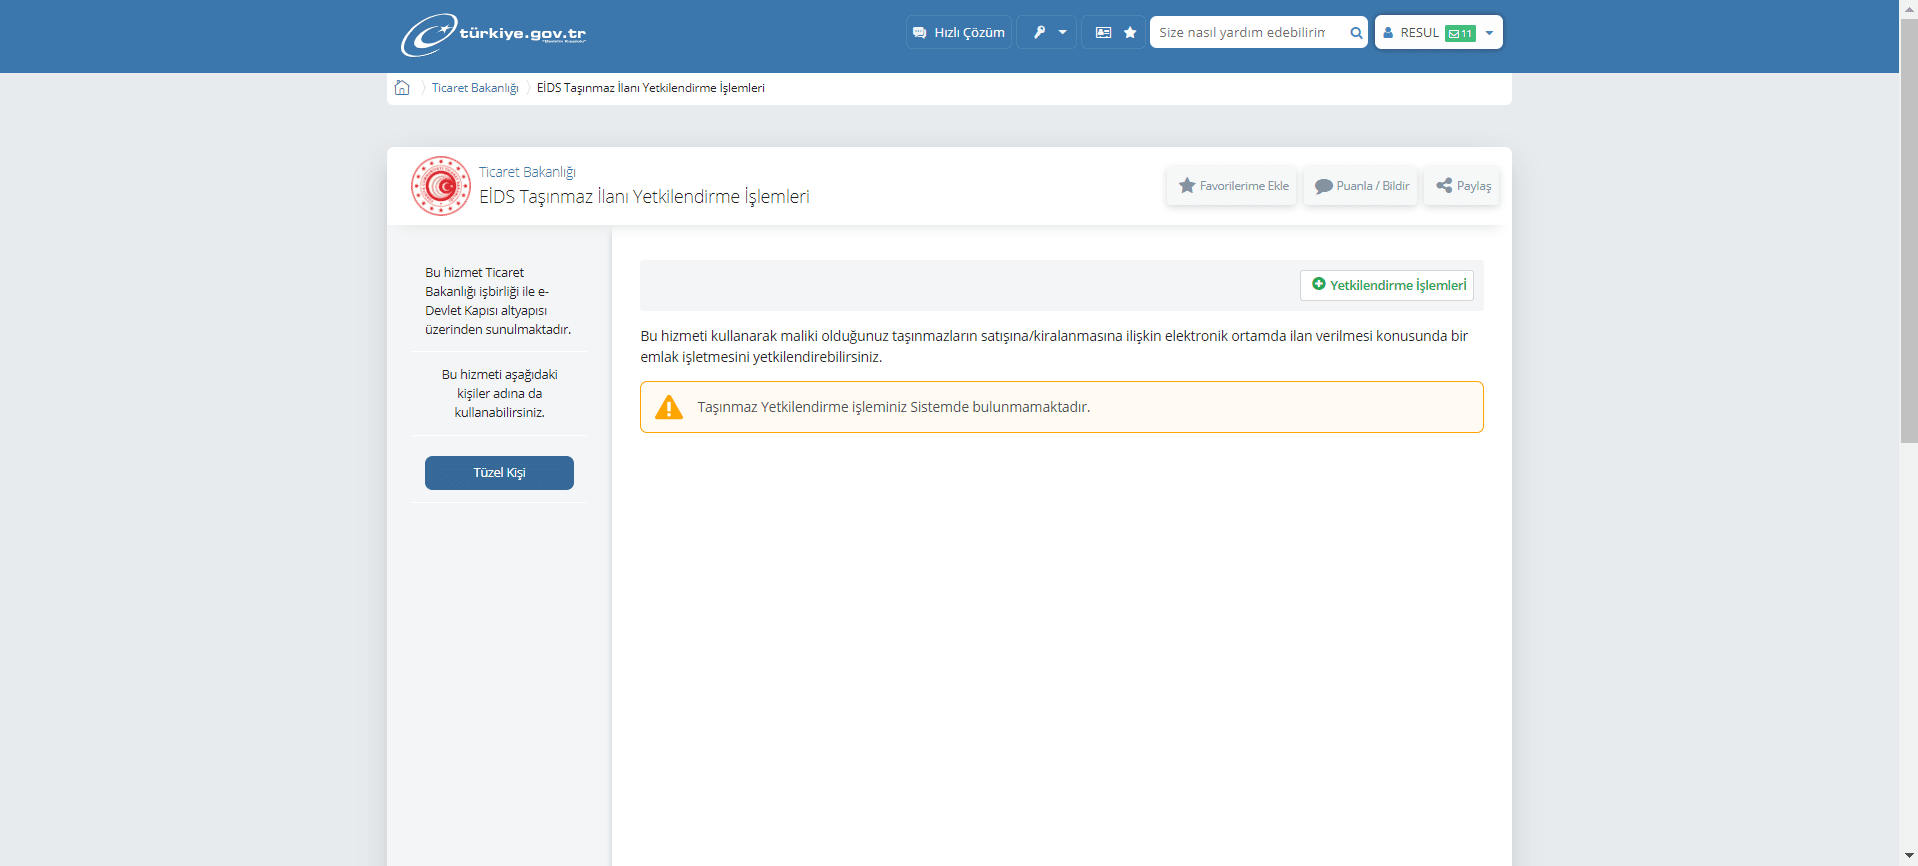Image resolution: width=1918 pixels, height=866 pixels.
Task: Click the scrollbar up arrow
Action: (1909, 8)
